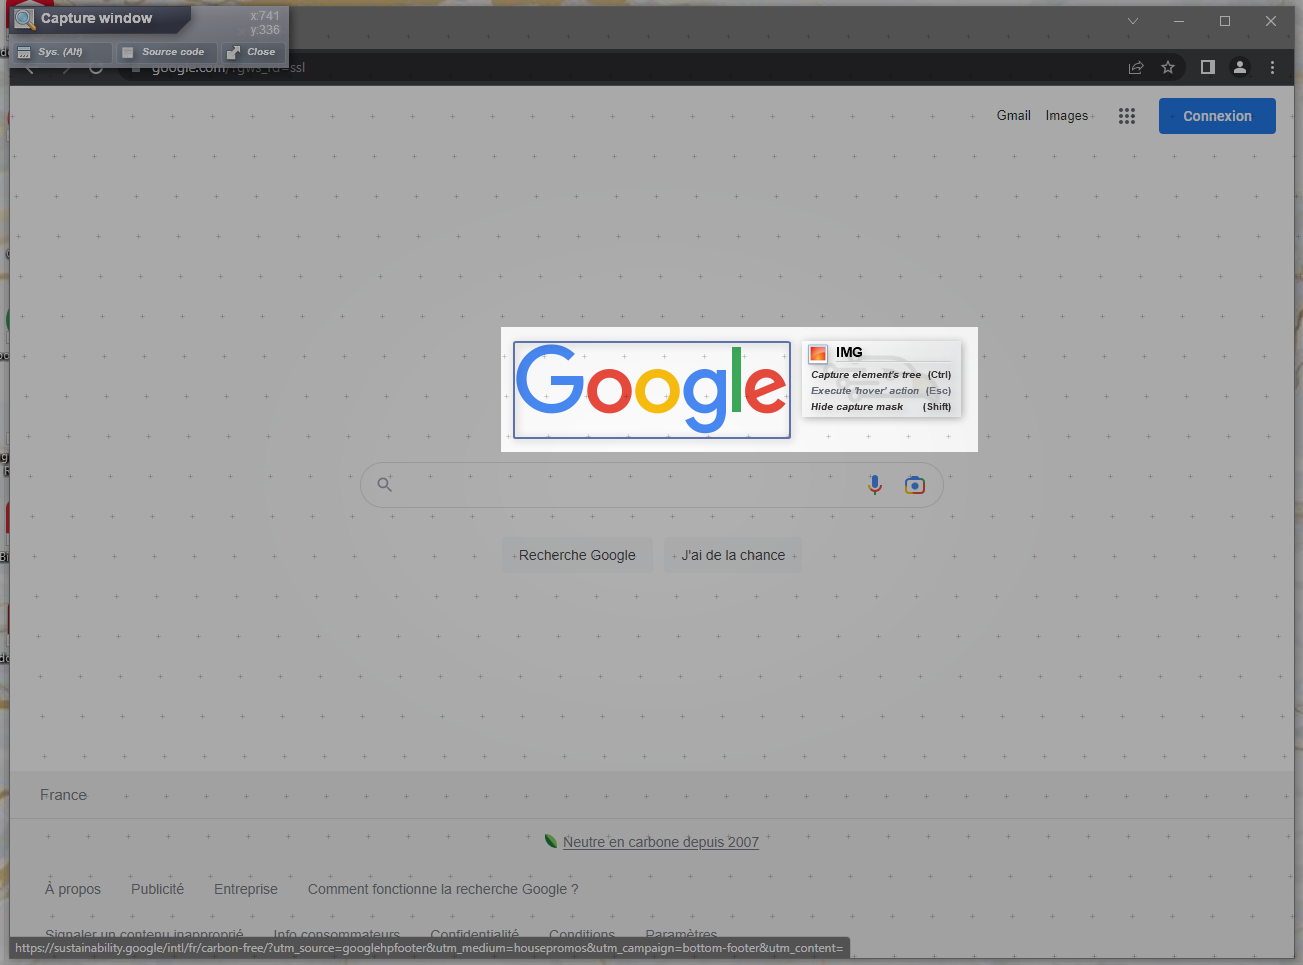1303x965 pixels.
Task: Open the Images link
Action: click(1066, 116)
